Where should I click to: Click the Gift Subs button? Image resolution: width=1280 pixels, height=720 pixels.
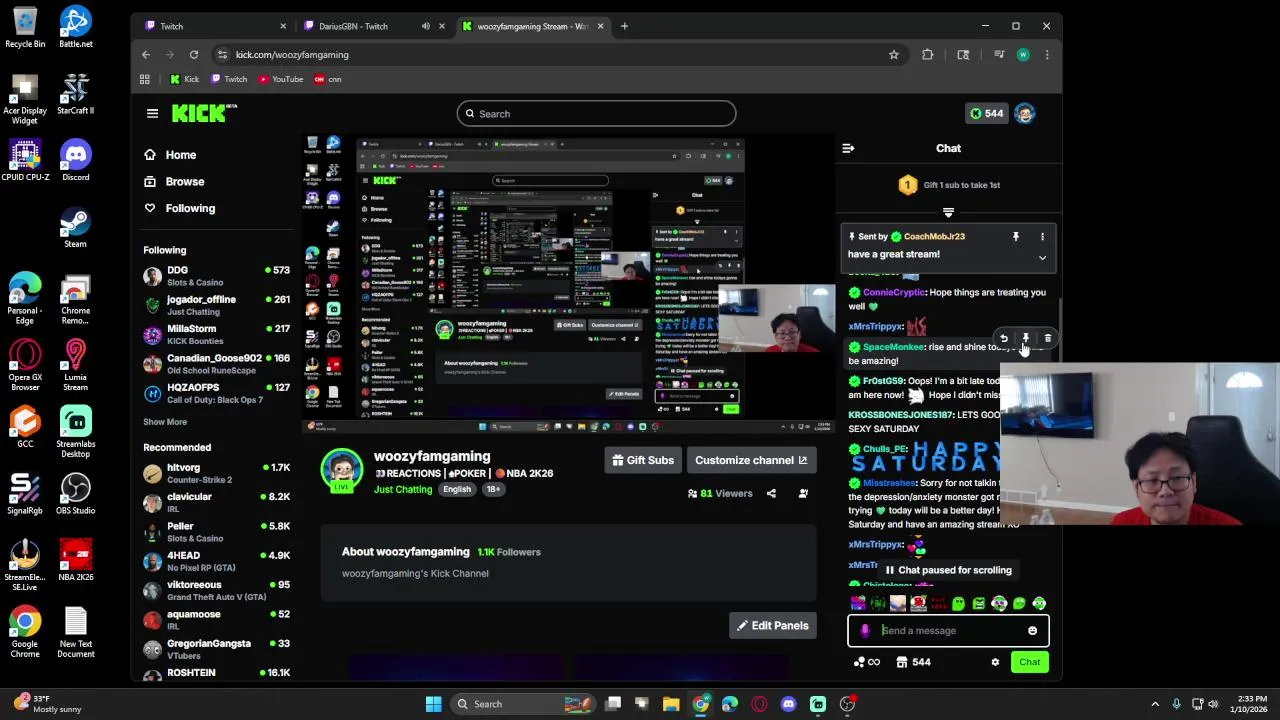click(643, 460)
